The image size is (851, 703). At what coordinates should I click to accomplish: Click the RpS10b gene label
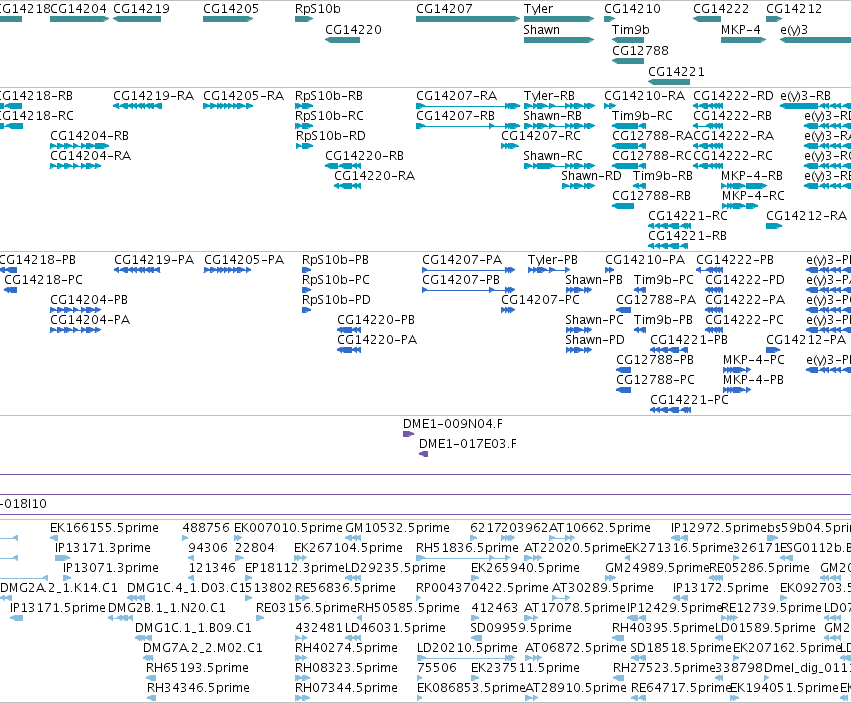[x=317, y=9]
